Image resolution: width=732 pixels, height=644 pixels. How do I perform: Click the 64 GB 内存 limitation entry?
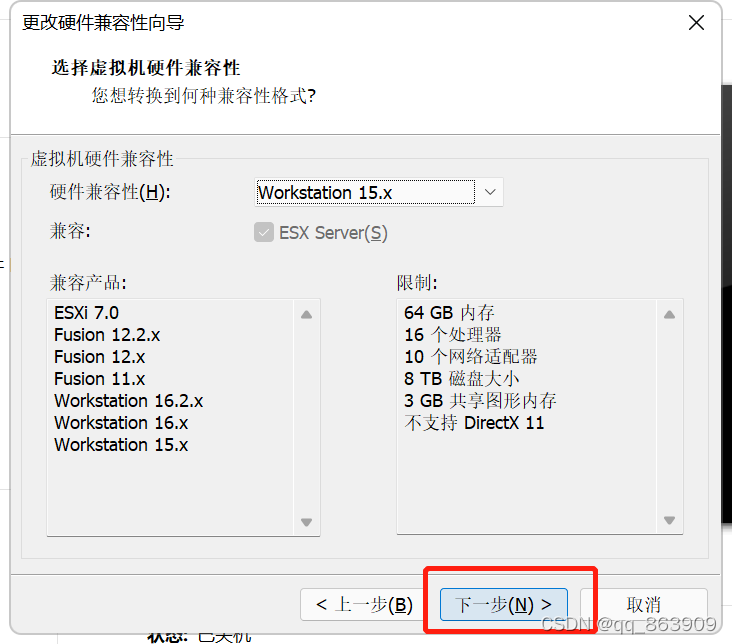449,312
